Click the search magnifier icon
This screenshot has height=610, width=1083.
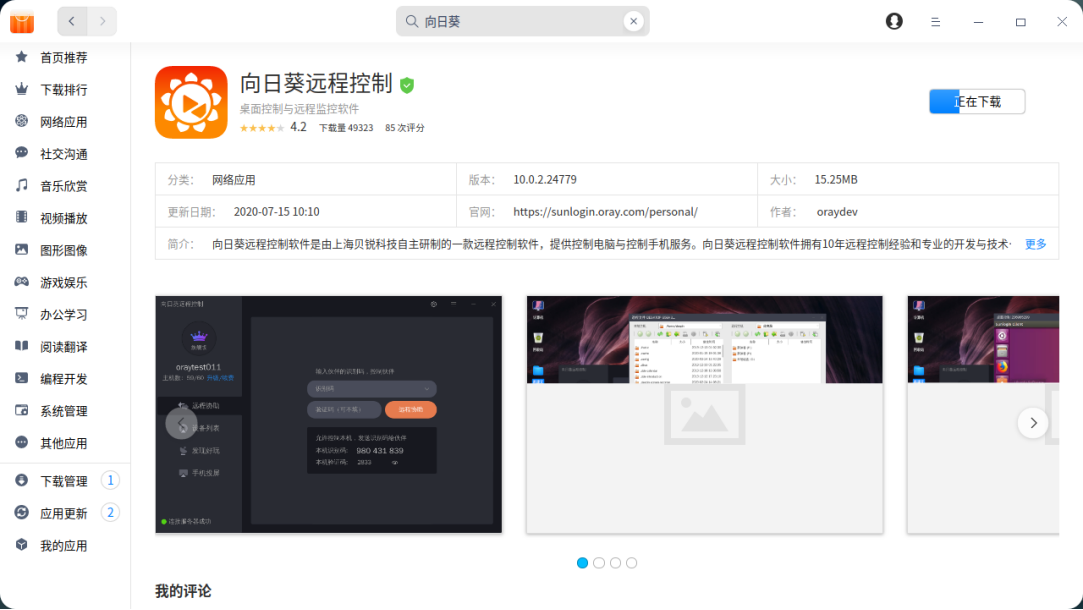pyautogui.click(x=412, y=21)
